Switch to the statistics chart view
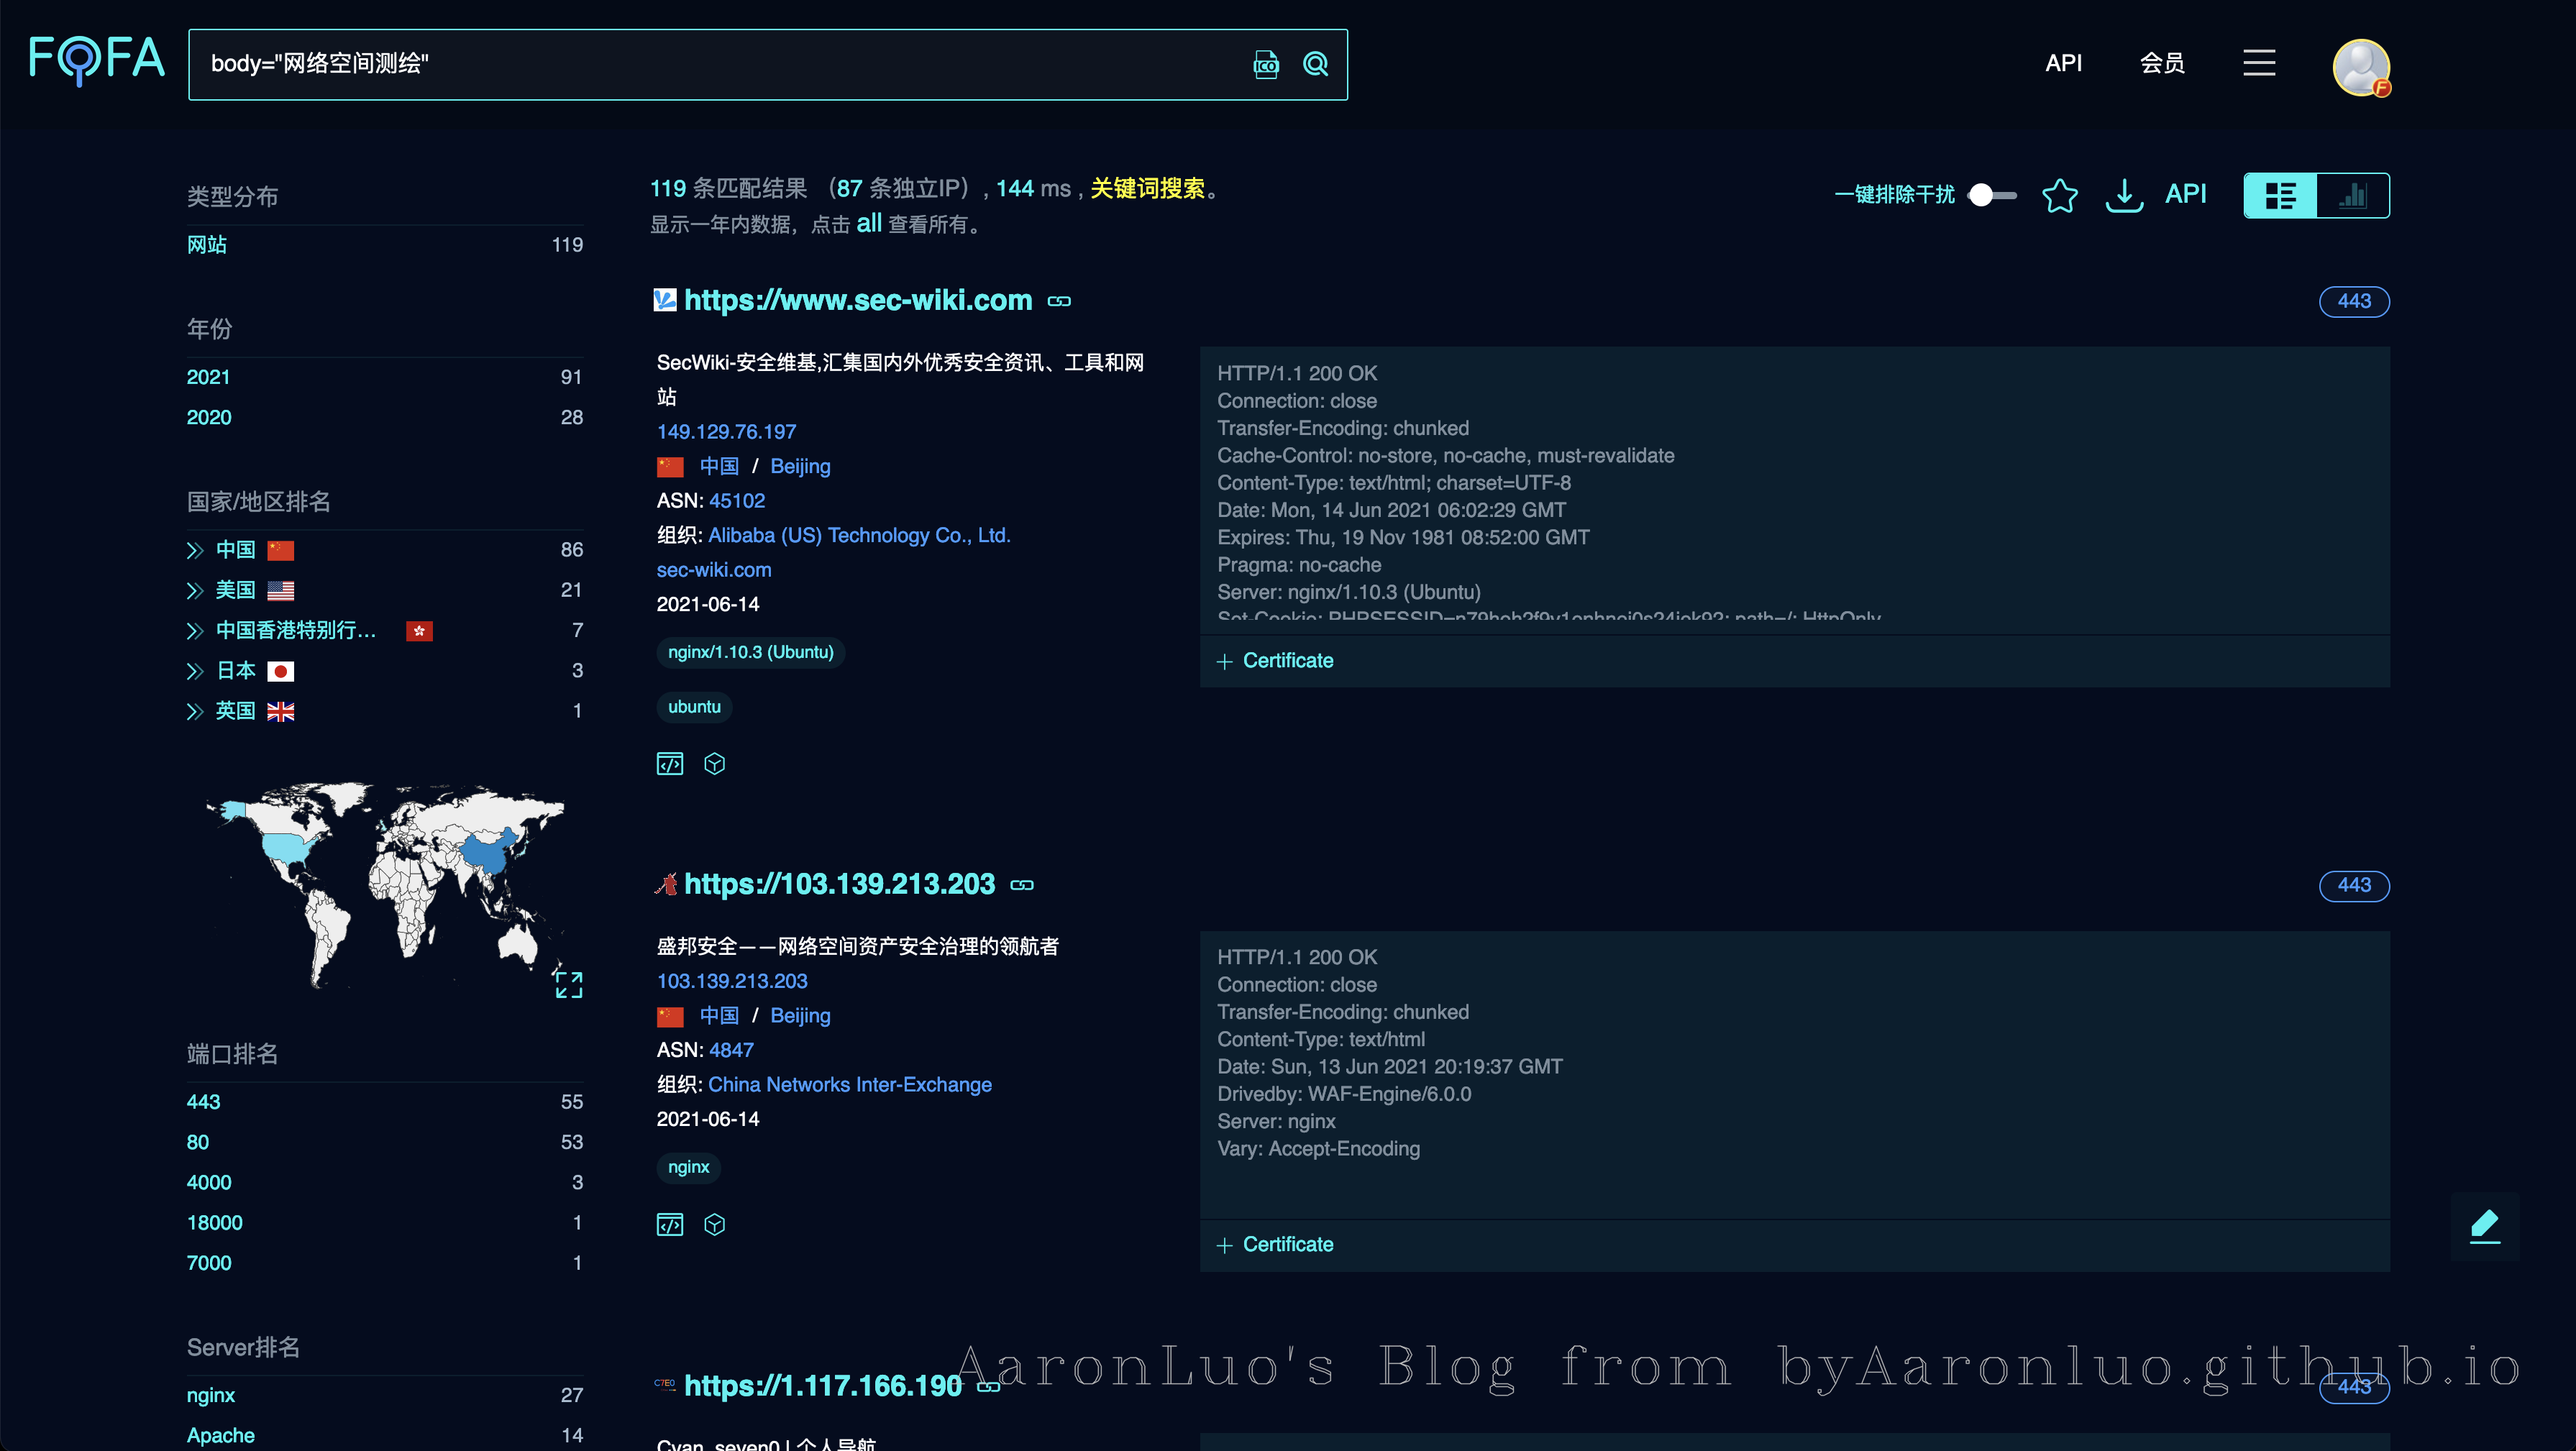Image resolution: width=2576 pixels, height=1451 pixels. pos(2353,195)
